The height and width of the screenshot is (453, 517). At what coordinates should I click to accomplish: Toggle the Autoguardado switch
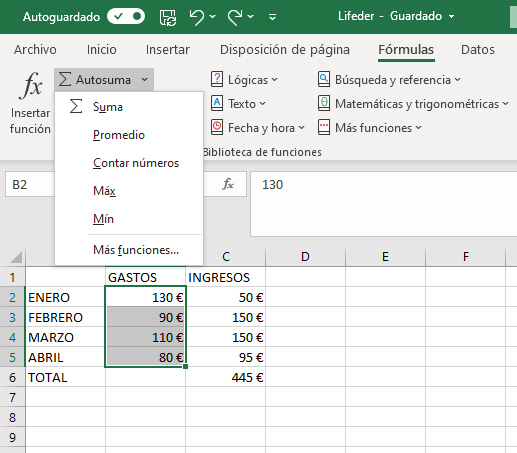click(x=126, y=16)
